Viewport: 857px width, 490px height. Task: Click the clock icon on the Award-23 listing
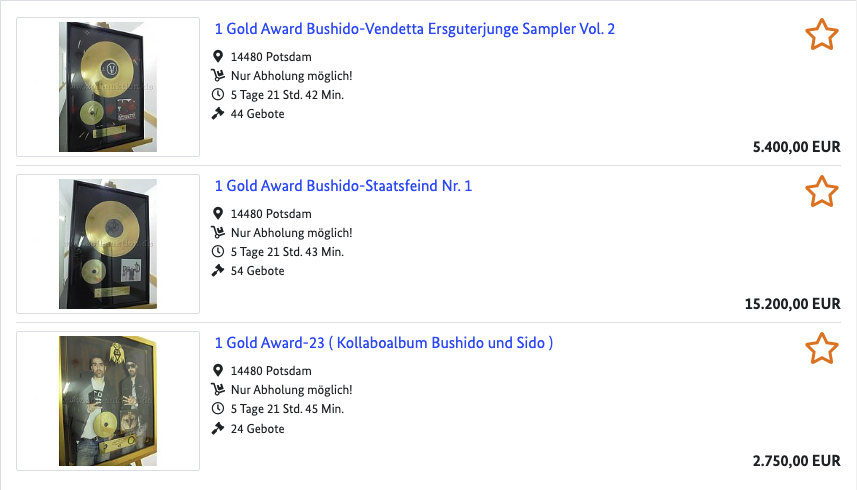219,409
